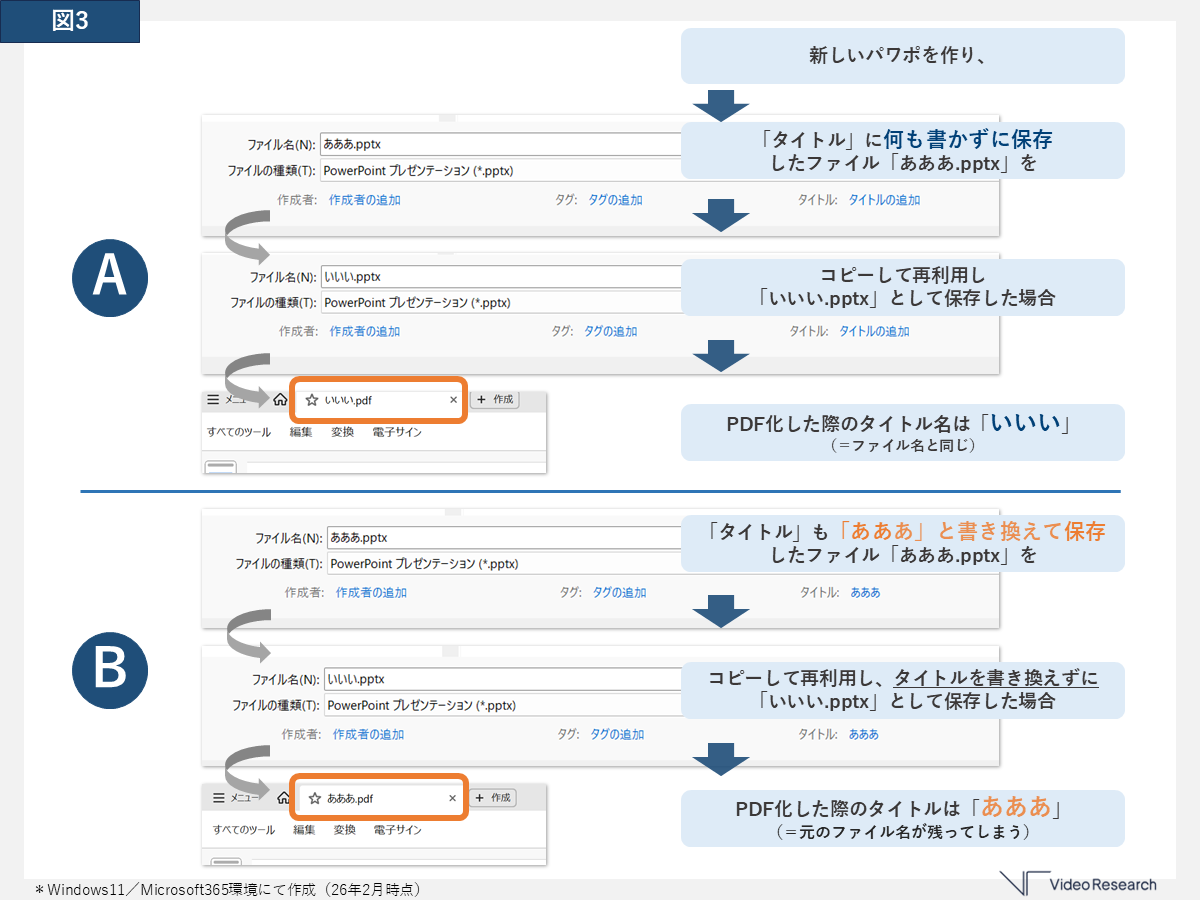Open すべてのツール under the あああ.pdf tab
Viewport: 1200px width, 900px height.
[x=244, y=830]
